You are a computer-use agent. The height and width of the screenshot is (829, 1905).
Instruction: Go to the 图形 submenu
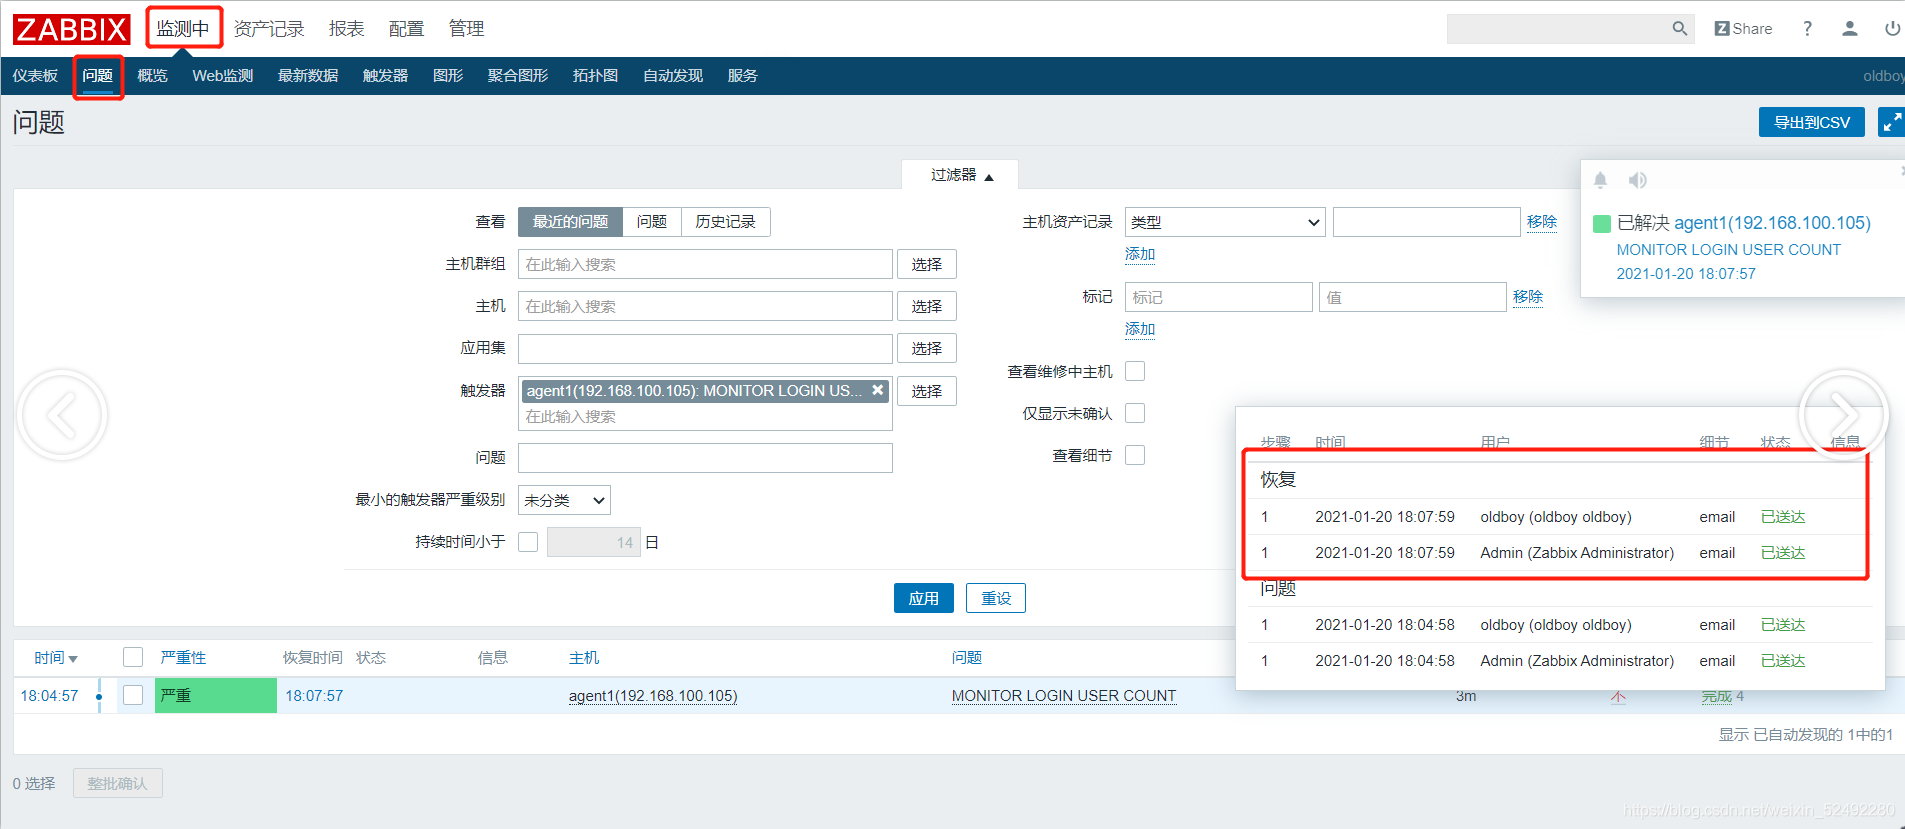[448, 76]
